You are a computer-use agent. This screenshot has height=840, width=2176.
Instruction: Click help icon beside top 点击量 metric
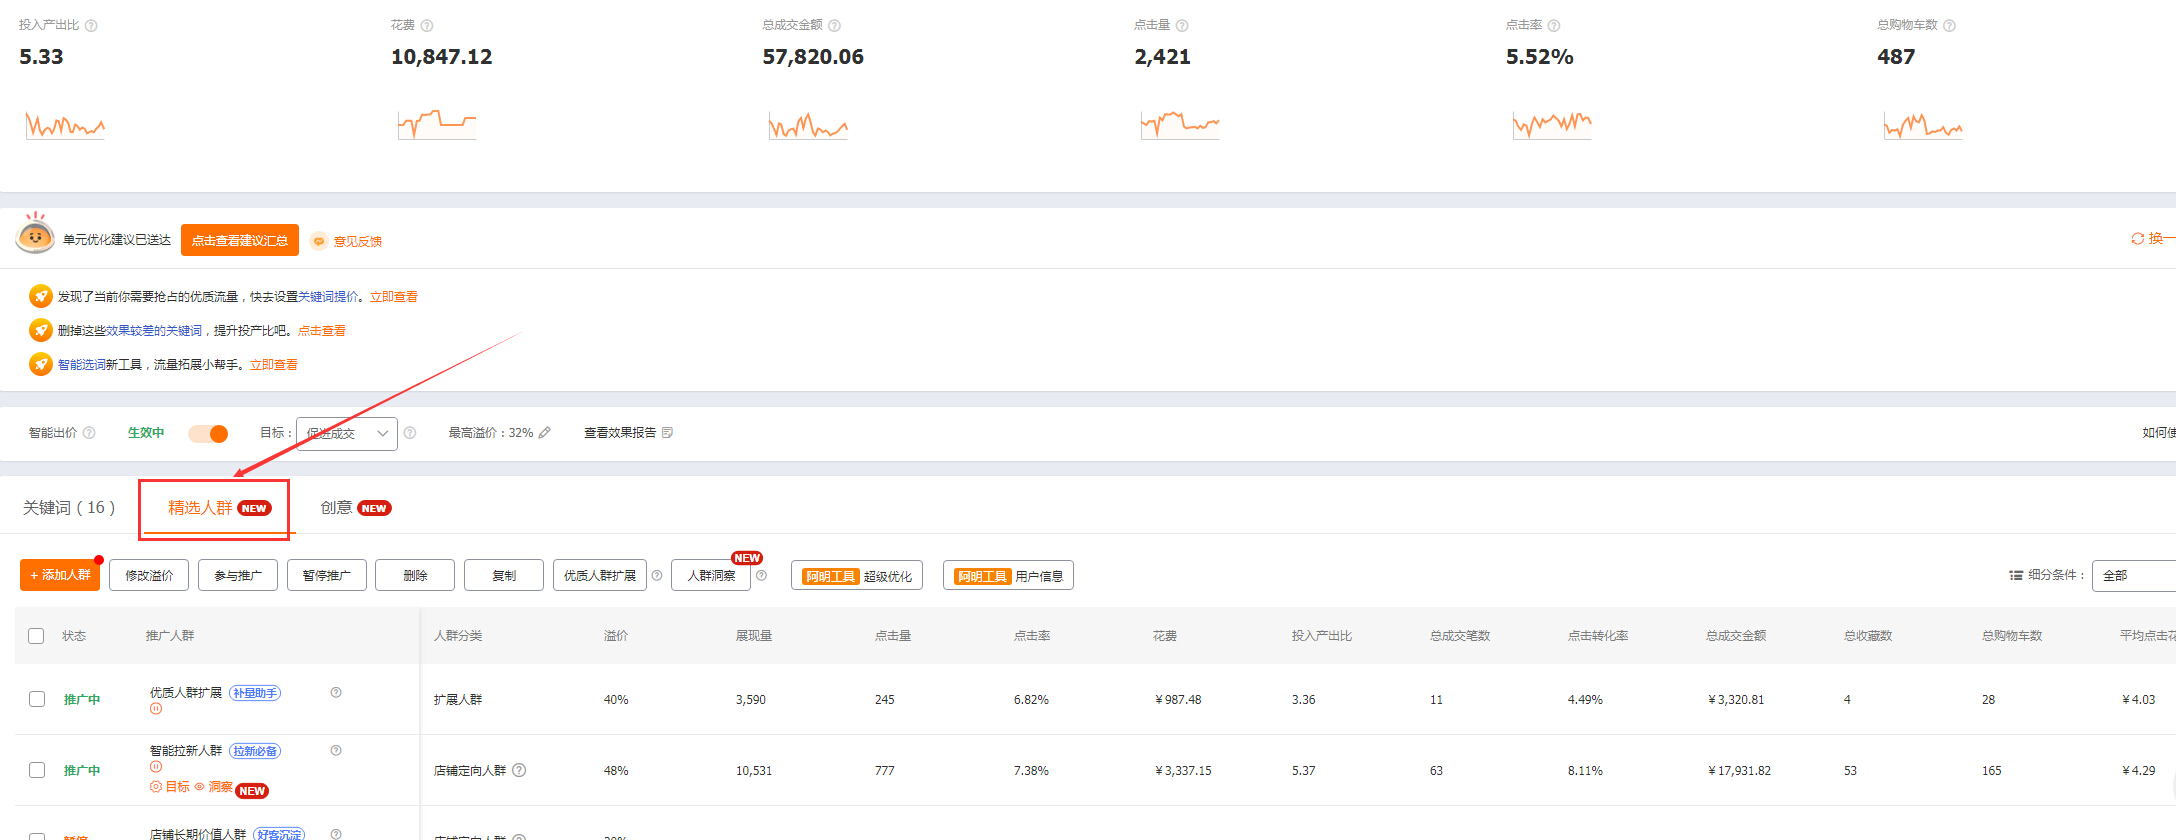(1182, 26)
